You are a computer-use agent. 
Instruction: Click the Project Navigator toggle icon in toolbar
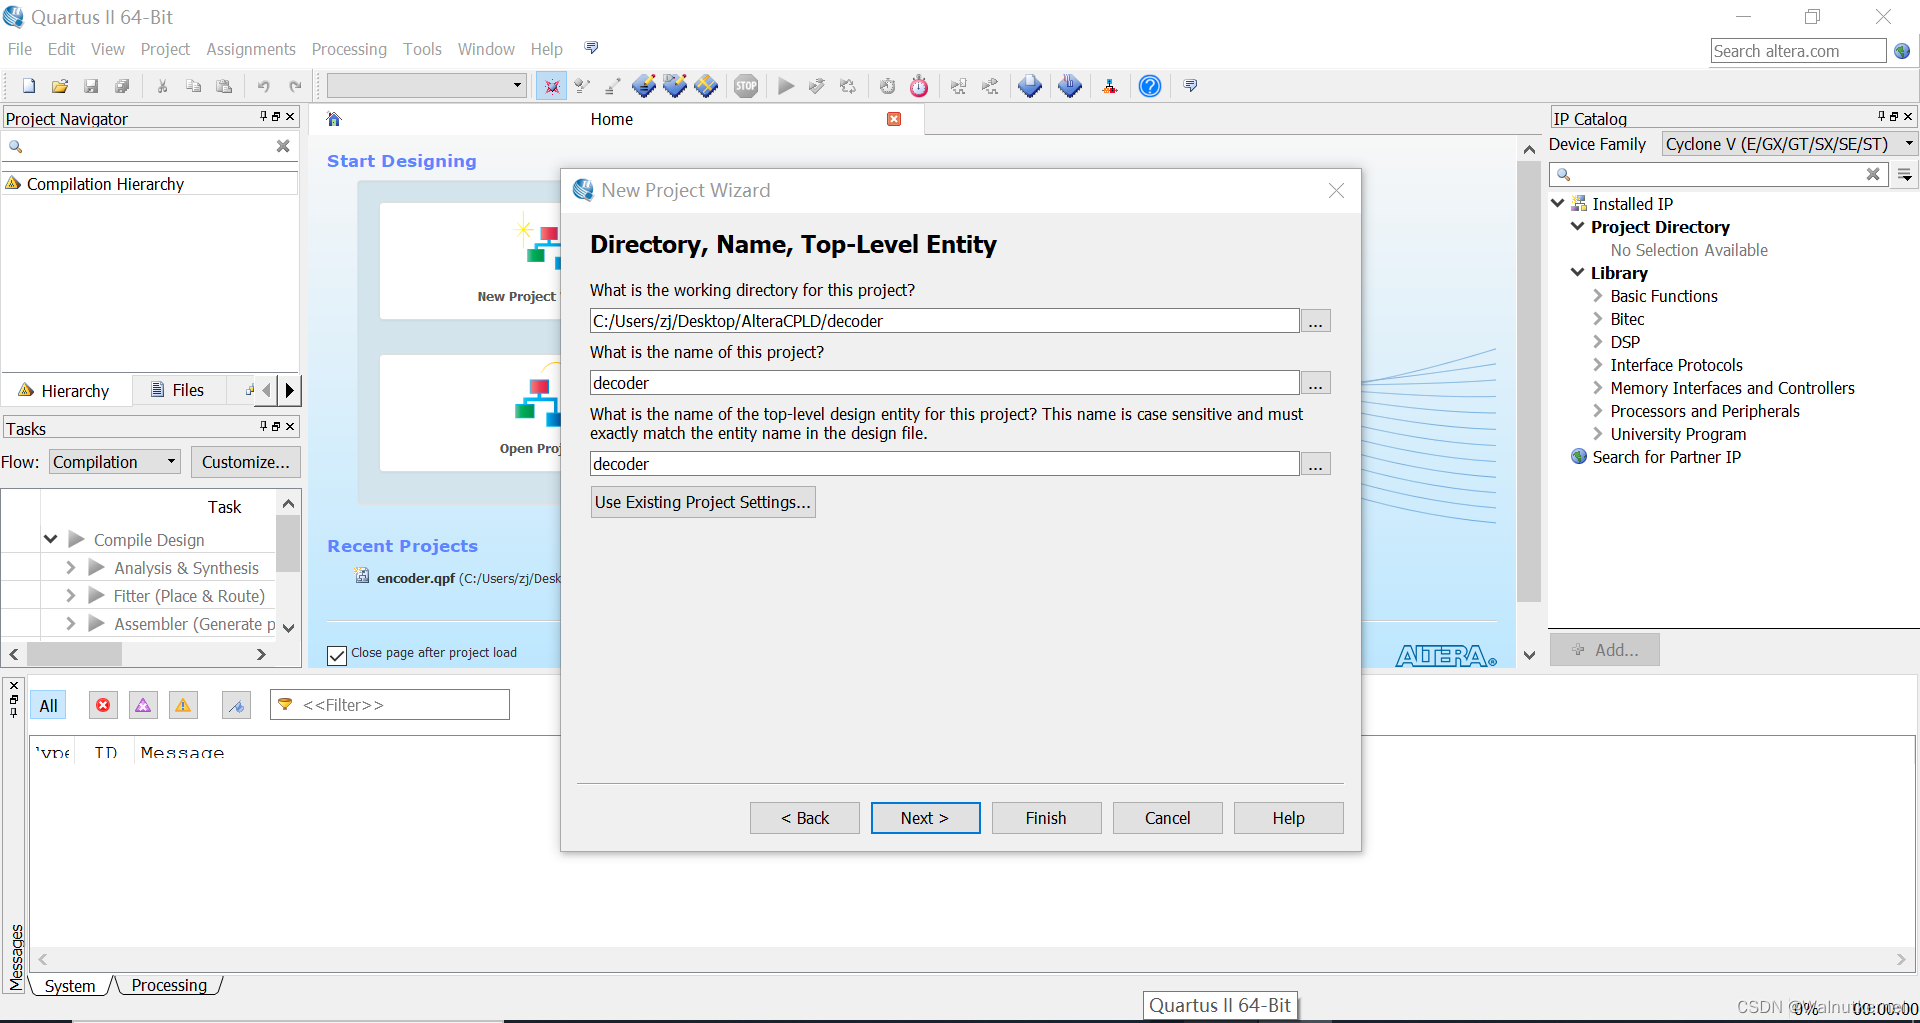click(x=551, y=86)
